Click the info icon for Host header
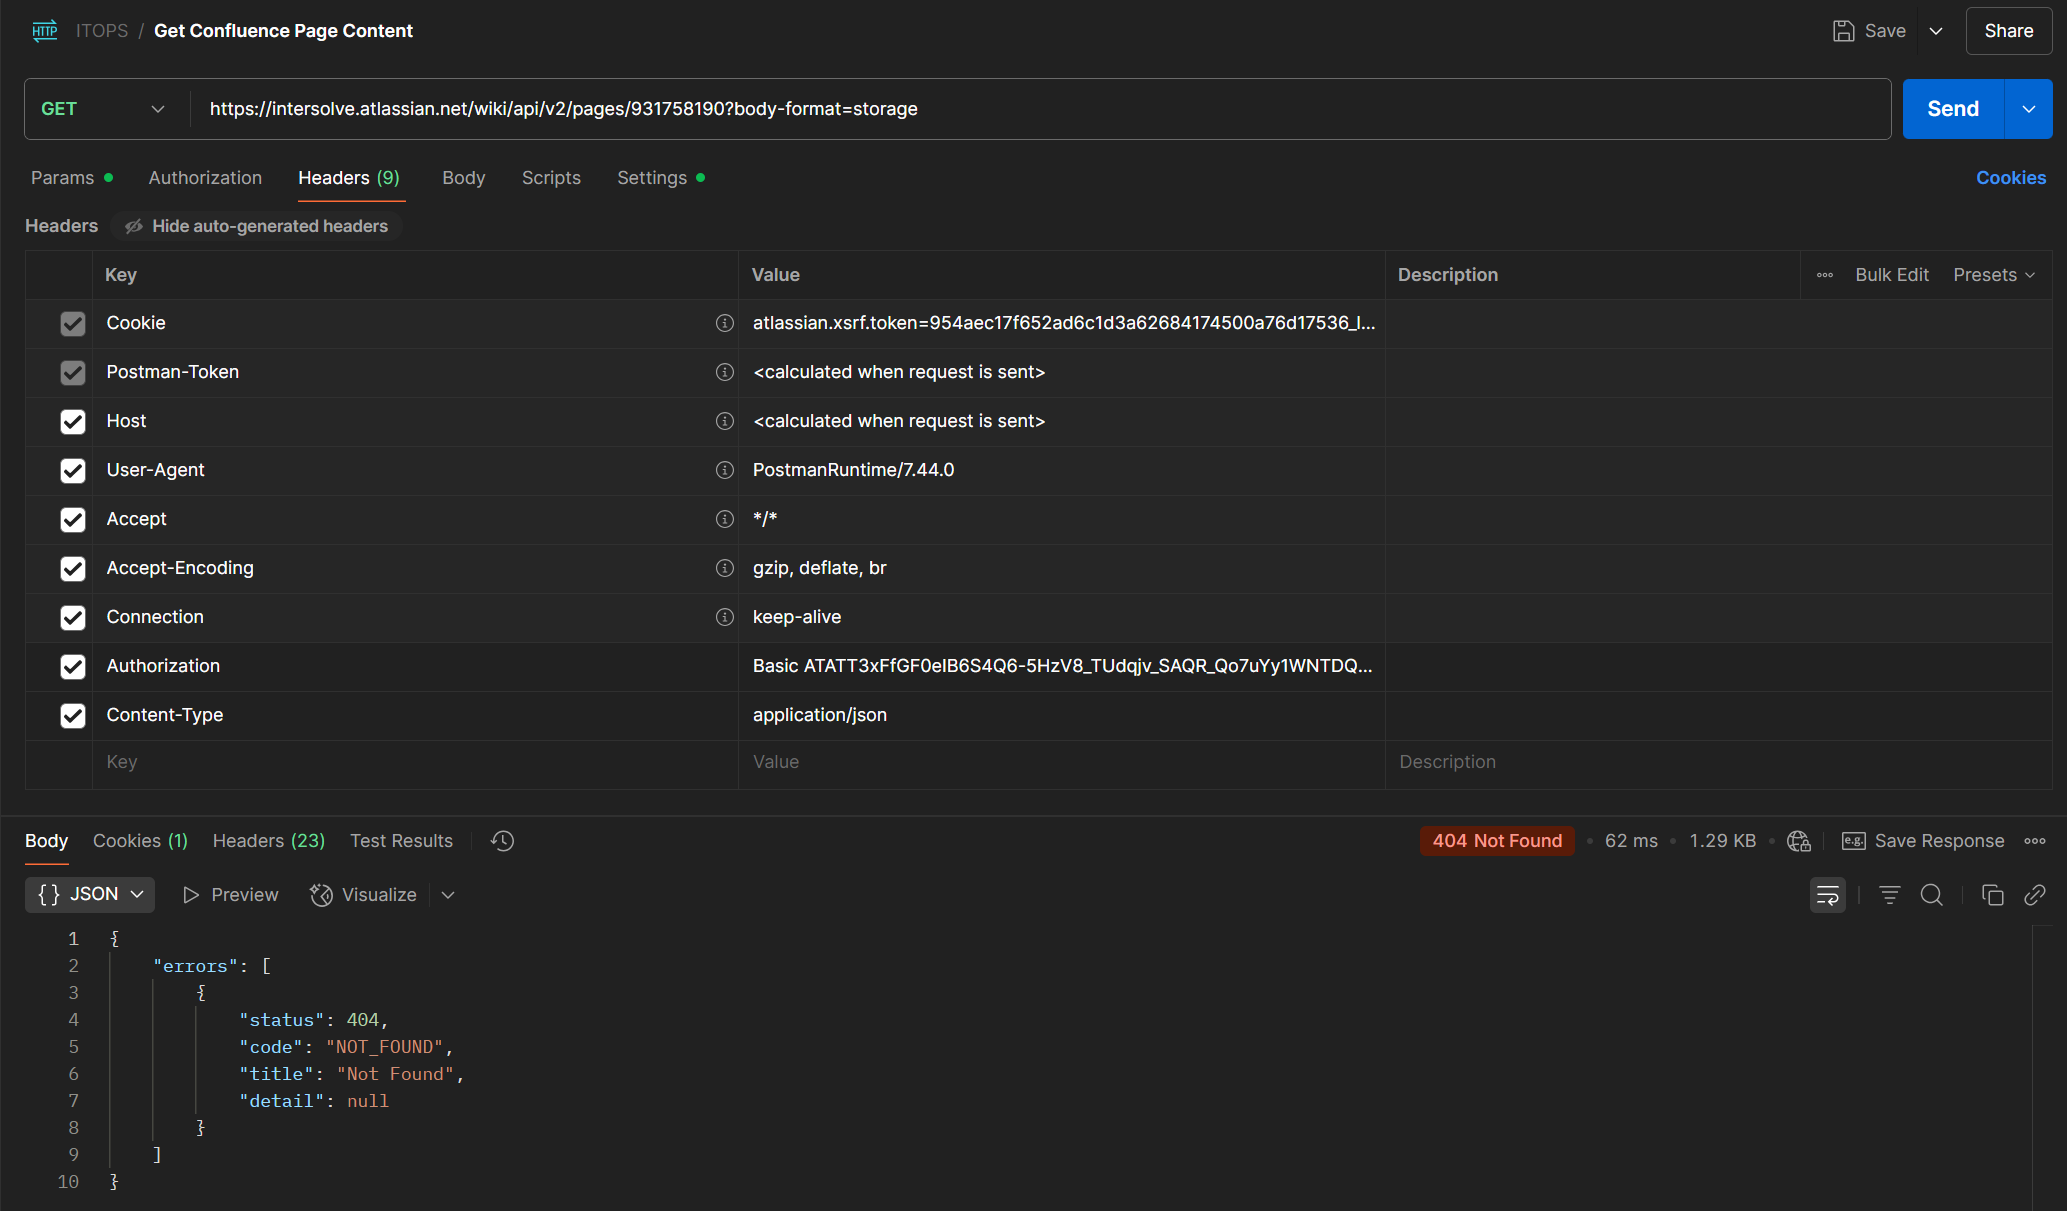The width and height of the screenshot is (2067, 1211). (725, 421)
